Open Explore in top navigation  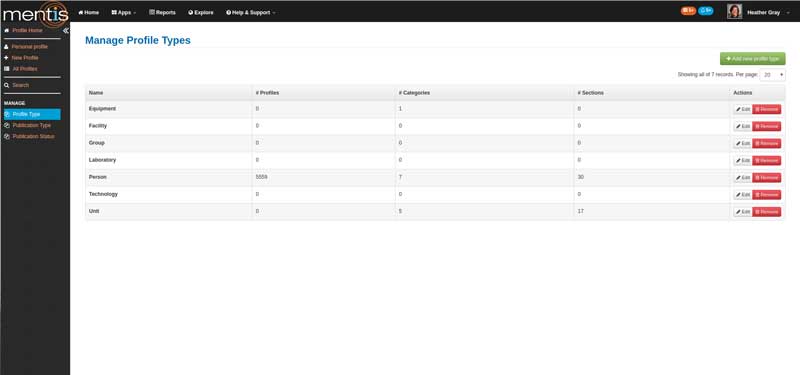point(201,12)
